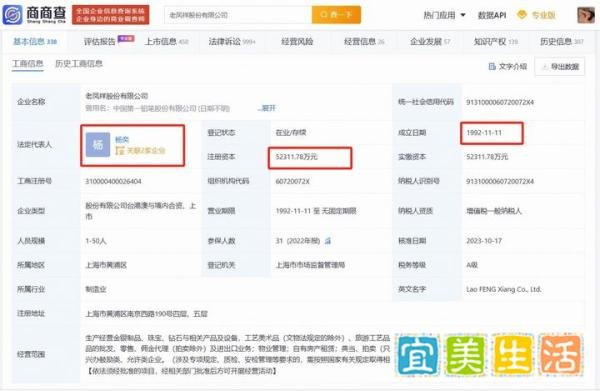Select the 历史工商信息 sub-tab

[x=79, y=64]
